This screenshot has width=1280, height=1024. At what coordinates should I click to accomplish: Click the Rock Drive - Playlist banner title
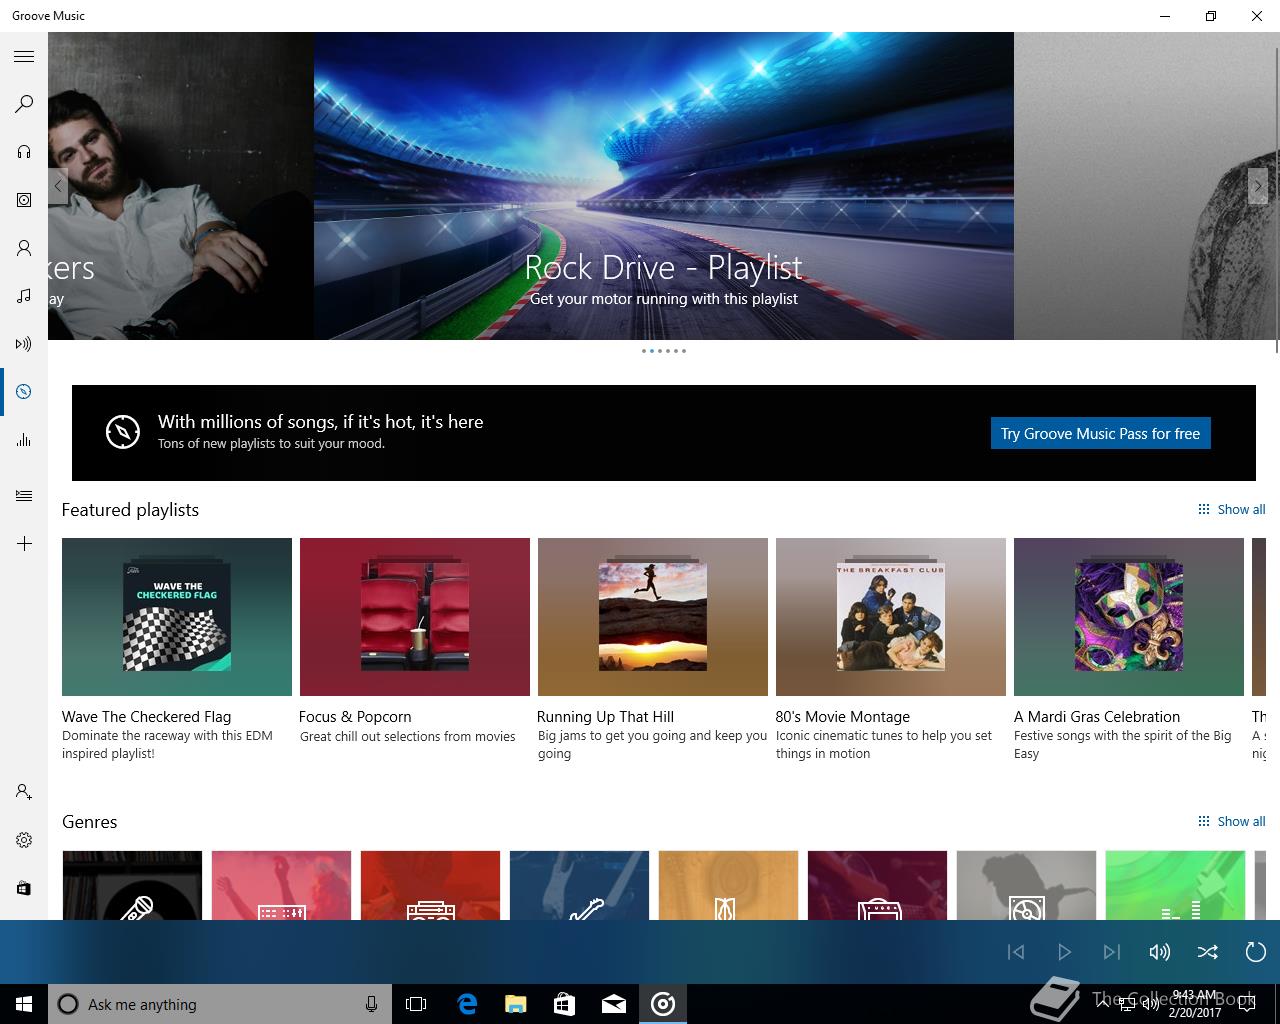point(663,267)
